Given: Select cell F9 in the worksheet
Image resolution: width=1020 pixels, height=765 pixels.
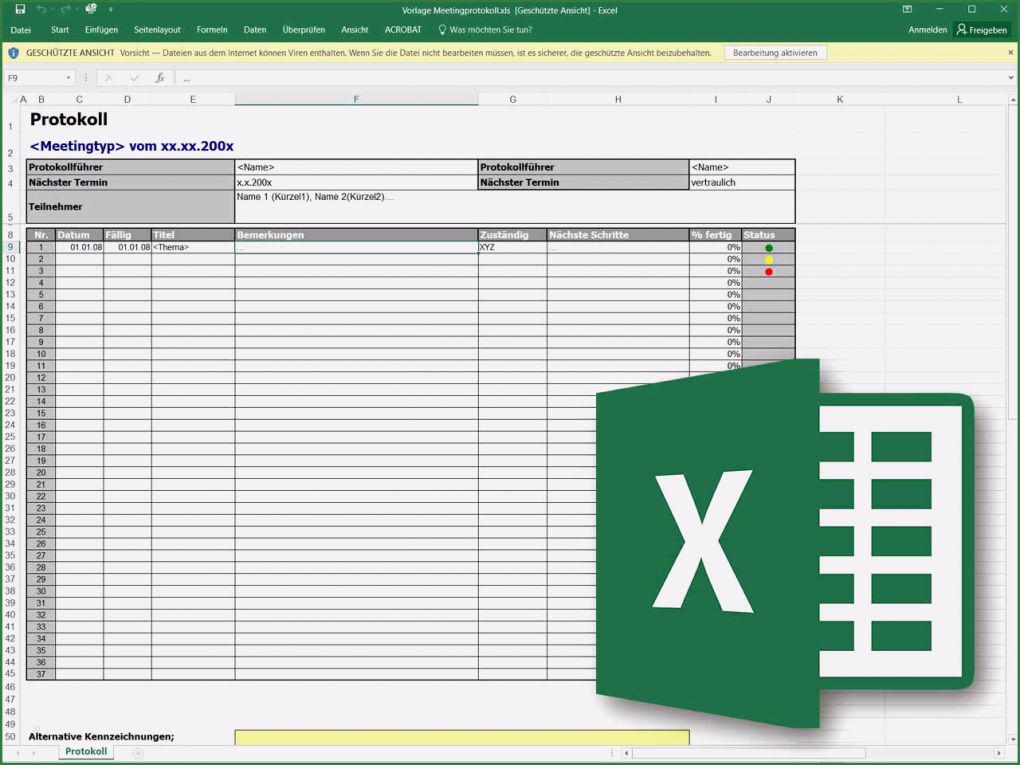Looking at the screenshot, I should 356,246.
